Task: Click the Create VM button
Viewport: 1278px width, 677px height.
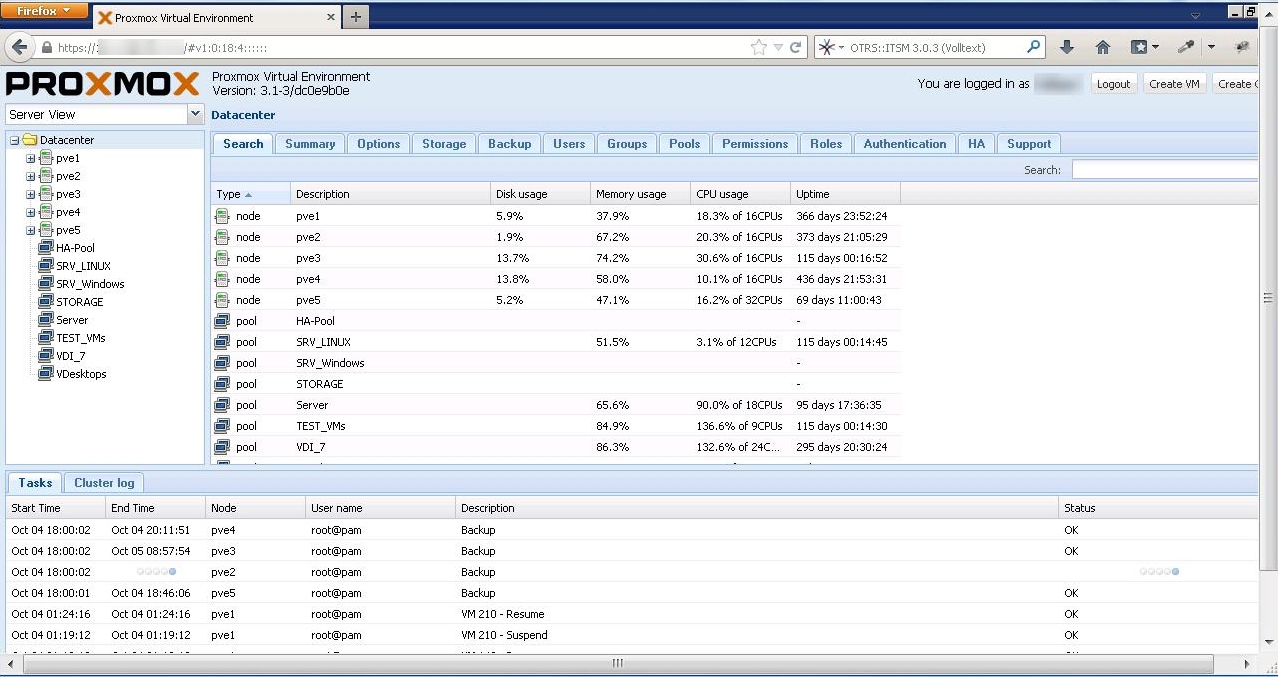Action: click(x=1174, y=84)
